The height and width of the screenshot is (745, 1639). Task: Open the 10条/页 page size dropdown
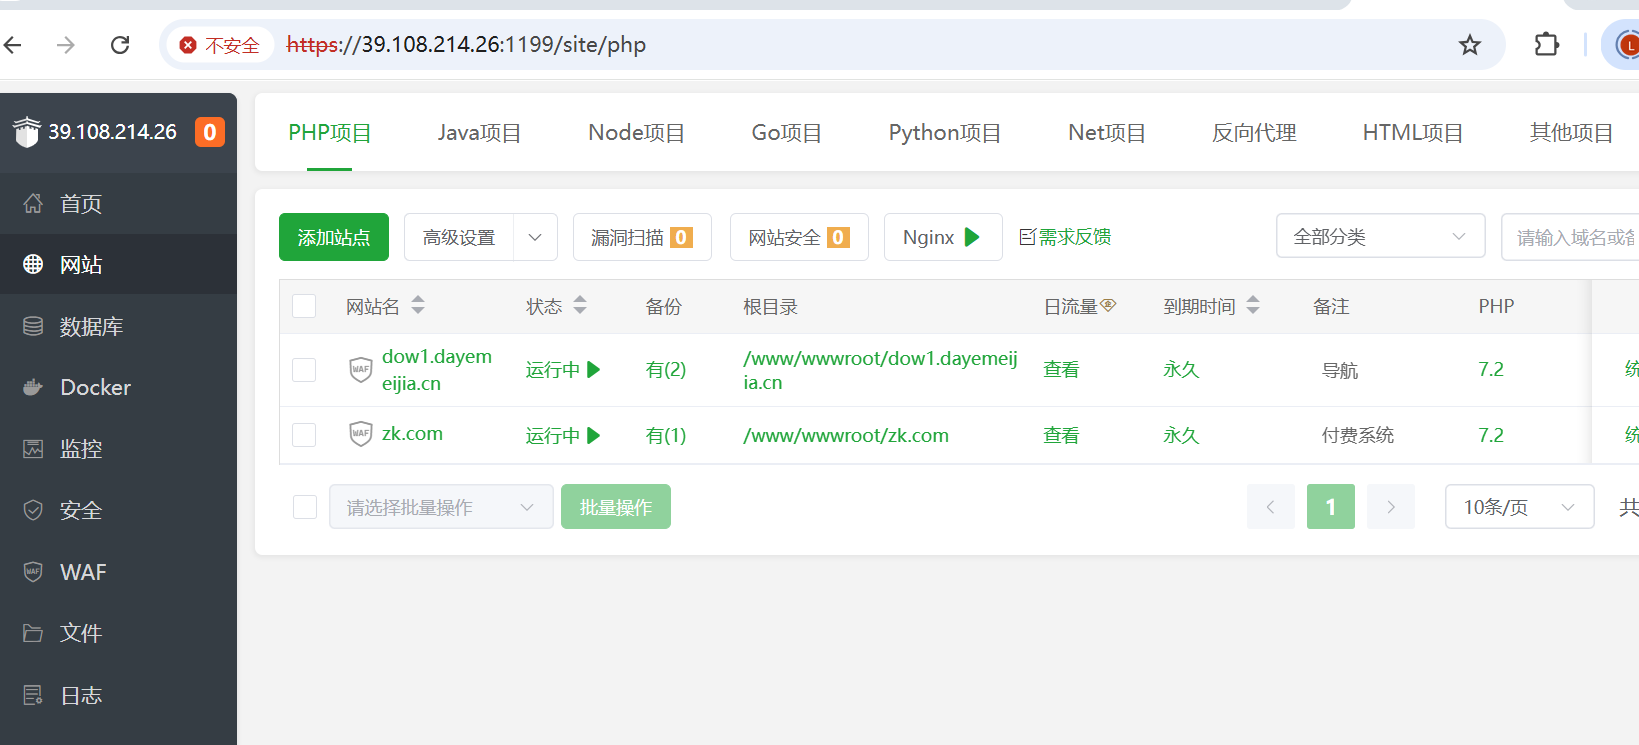pos(1519,507)
